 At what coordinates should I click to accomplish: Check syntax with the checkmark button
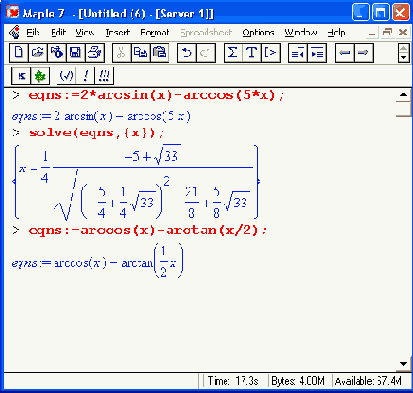pos(66,76)
